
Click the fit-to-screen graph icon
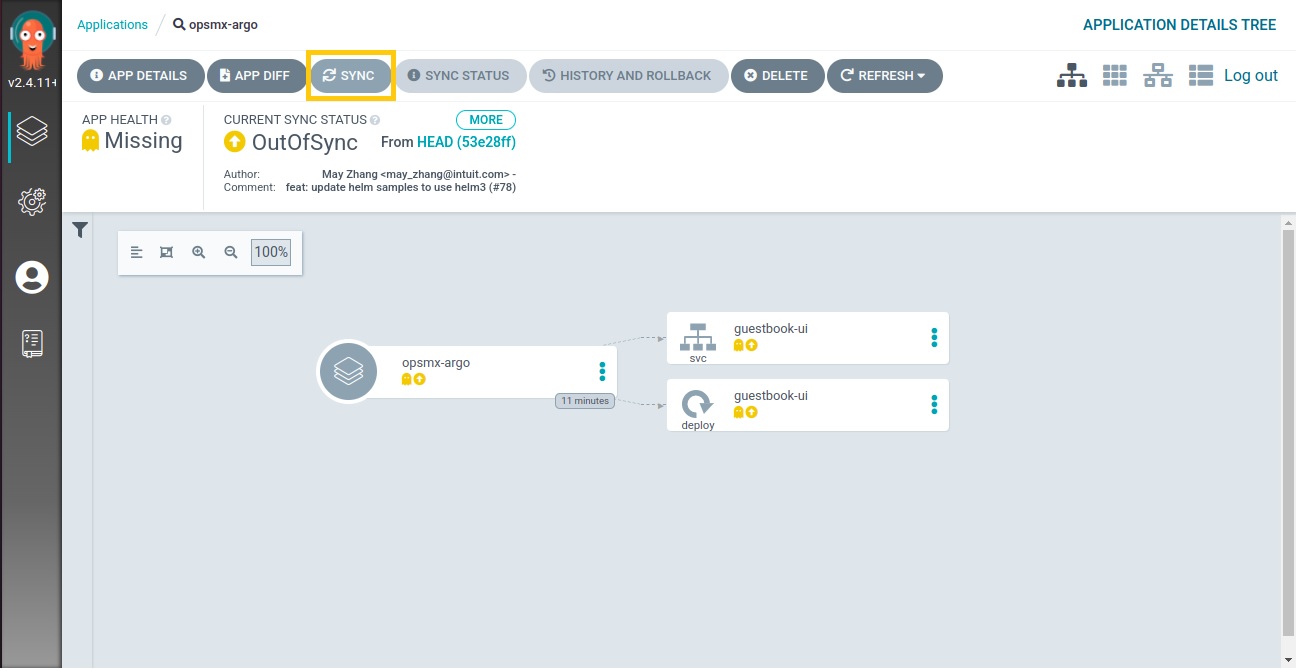(x=167, y=253)
